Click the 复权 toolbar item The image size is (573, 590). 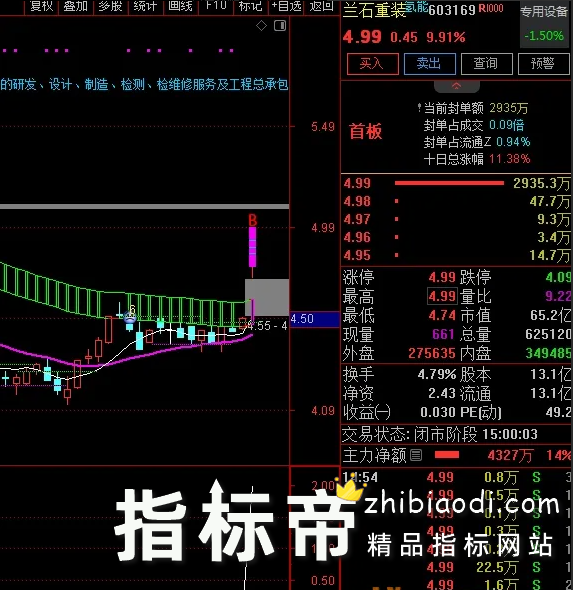[41, 6]
